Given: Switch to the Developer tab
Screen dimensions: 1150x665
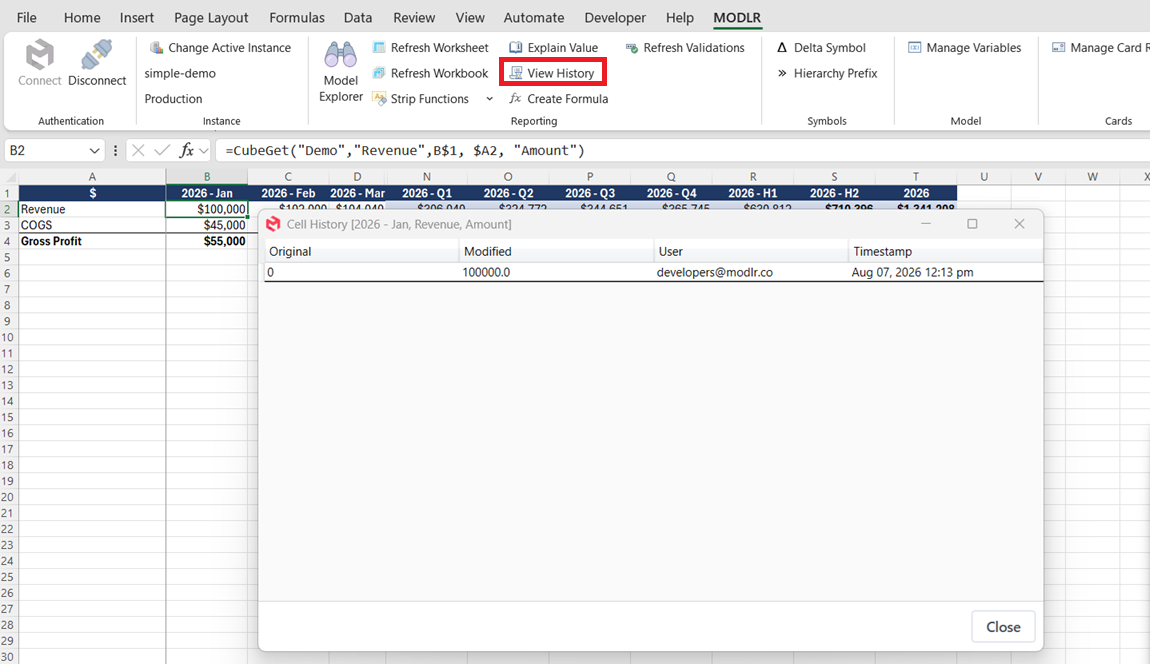Looking at the screenshot, I should 615,18.
